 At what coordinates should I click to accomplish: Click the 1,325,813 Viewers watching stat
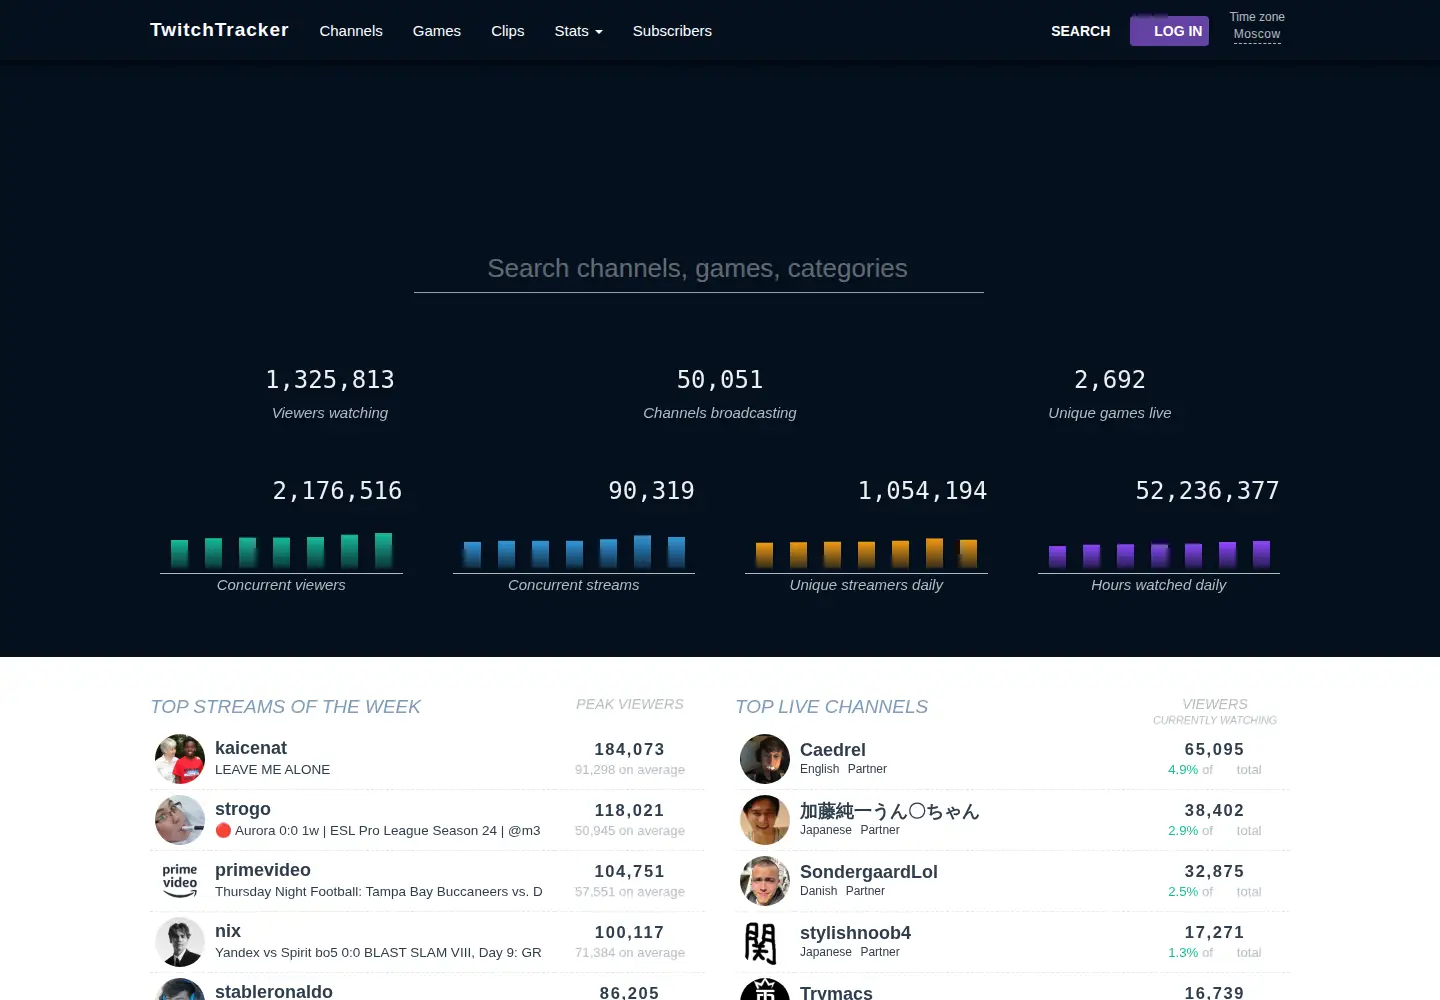[x=330, y=393]
